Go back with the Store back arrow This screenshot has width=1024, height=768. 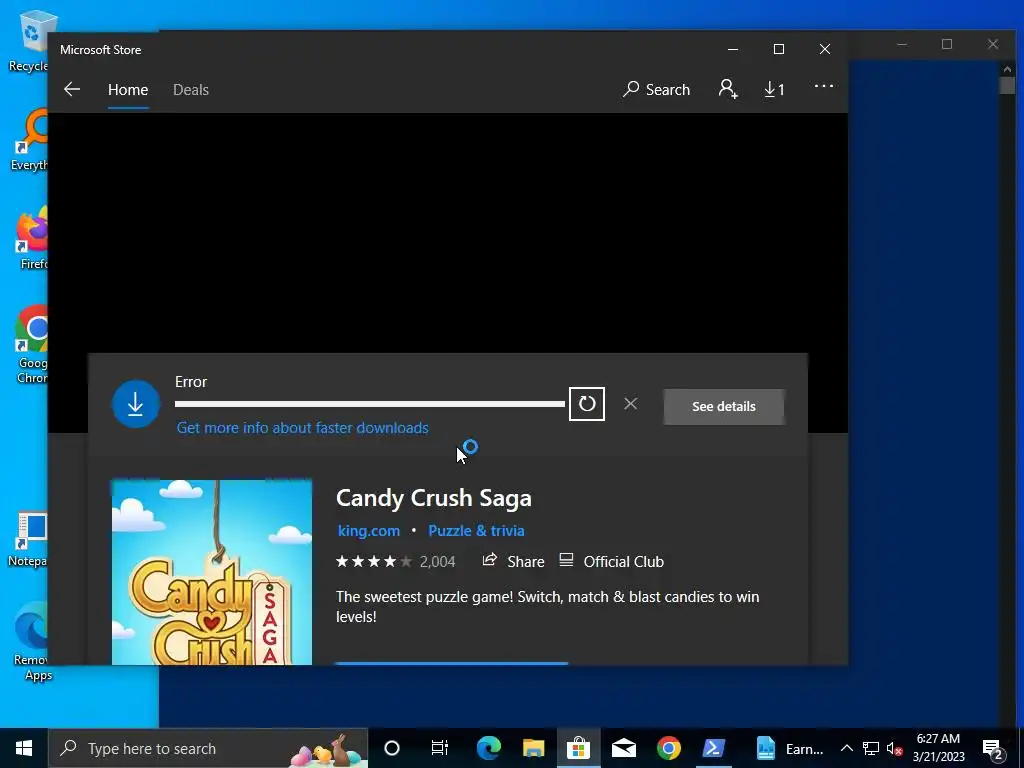click(72, 89)
